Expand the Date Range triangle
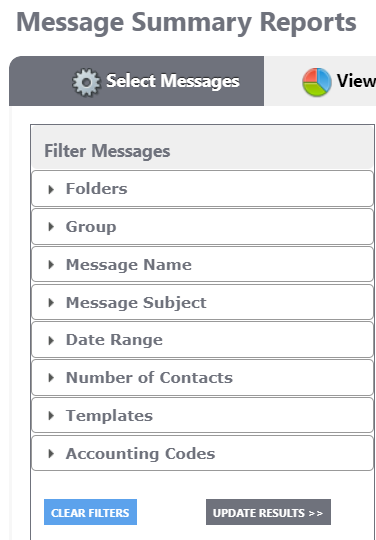 point(51,340)
